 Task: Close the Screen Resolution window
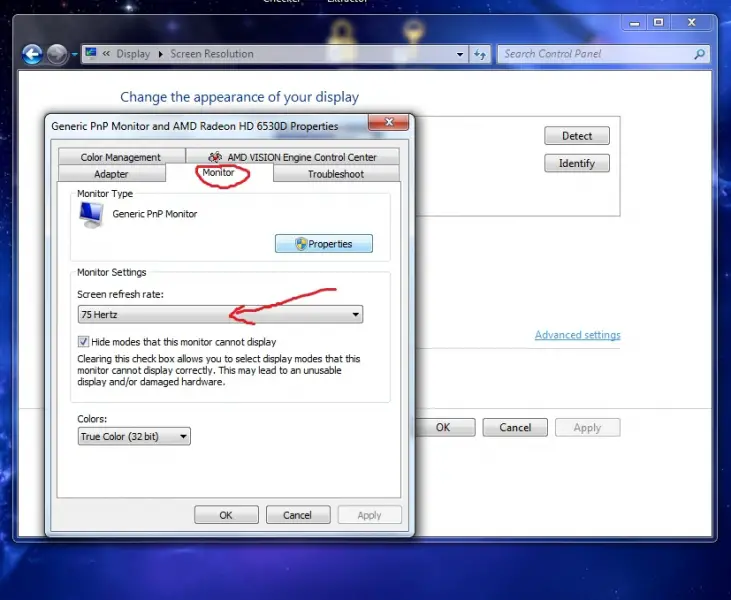[692, 22]
